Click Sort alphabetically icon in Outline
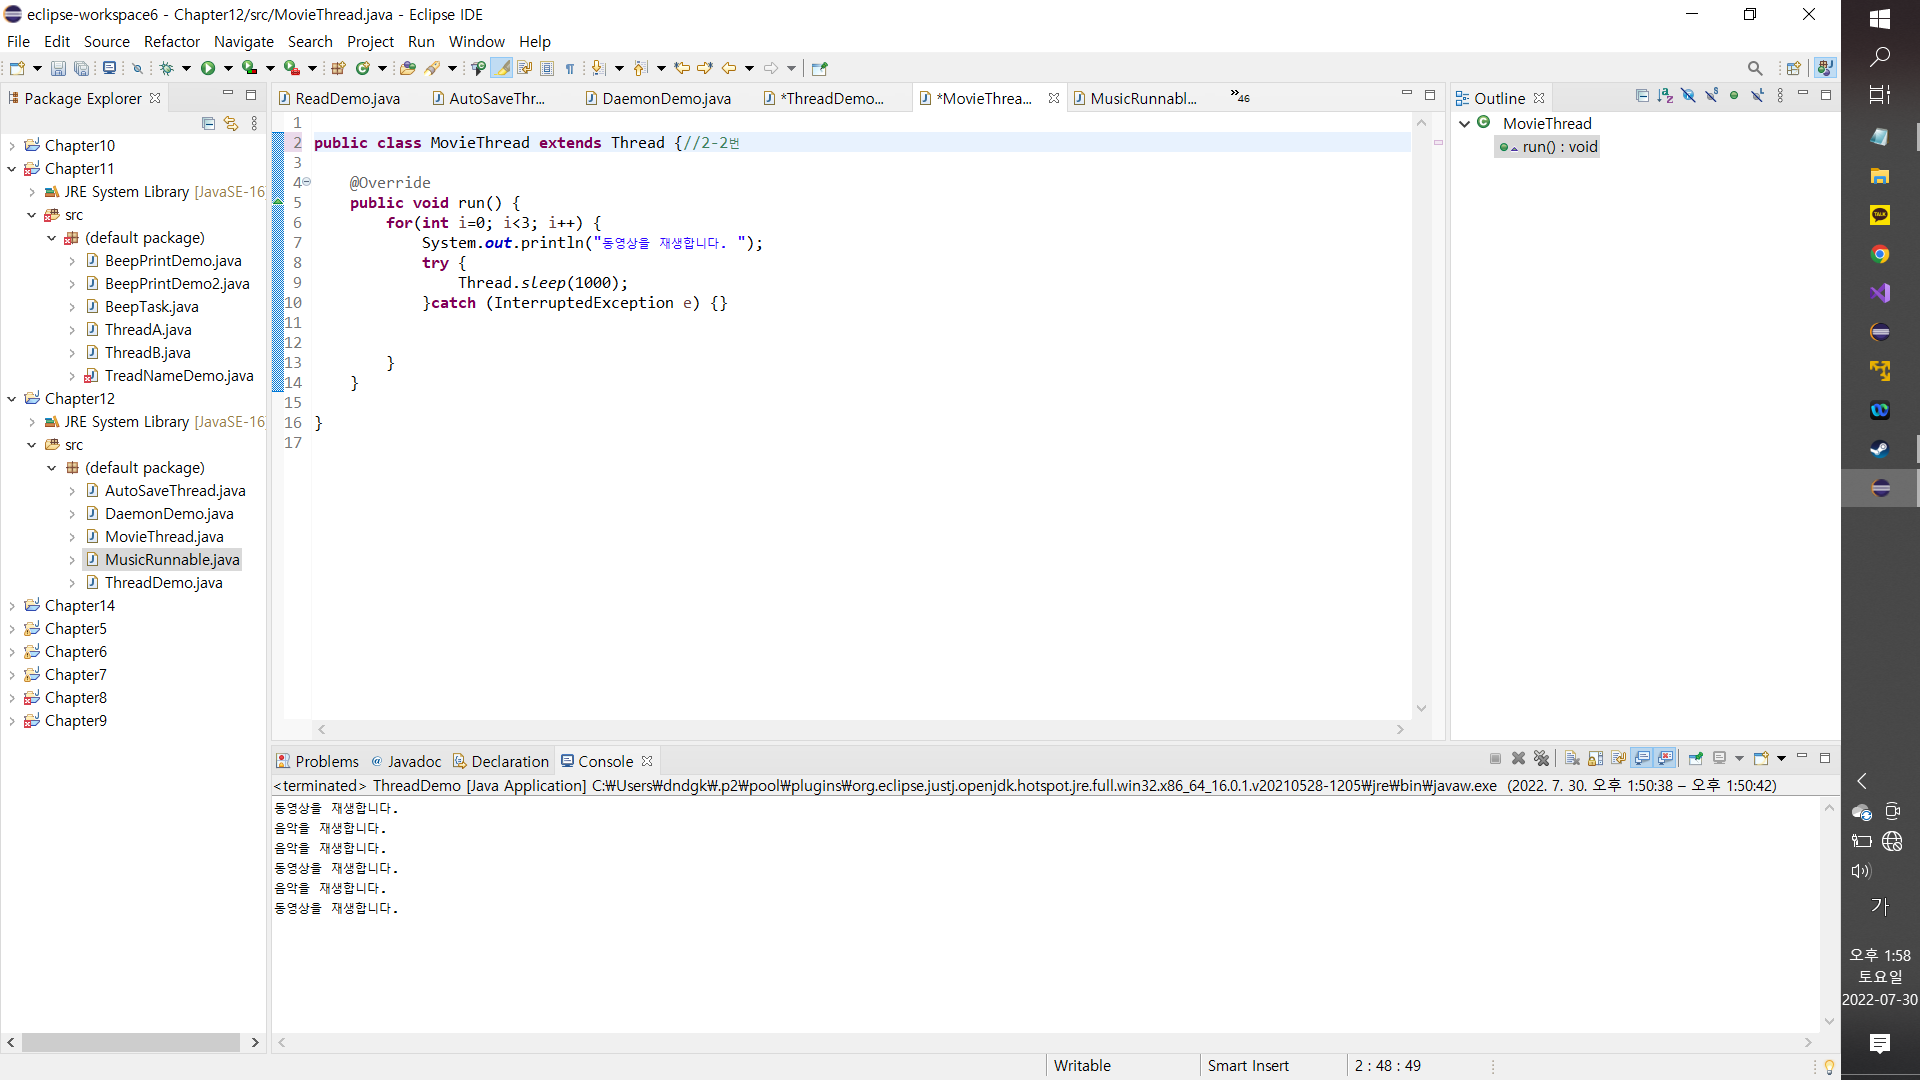This screenshot has height=1080, width=1920. coord(1665,96)
